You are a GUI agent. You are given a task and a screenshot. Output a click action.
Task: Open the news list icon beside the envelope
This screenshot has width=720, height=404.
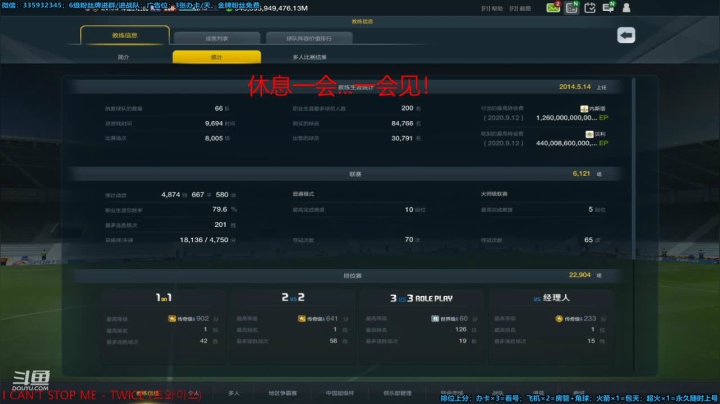pyautogui.click(x=572, y=7)
